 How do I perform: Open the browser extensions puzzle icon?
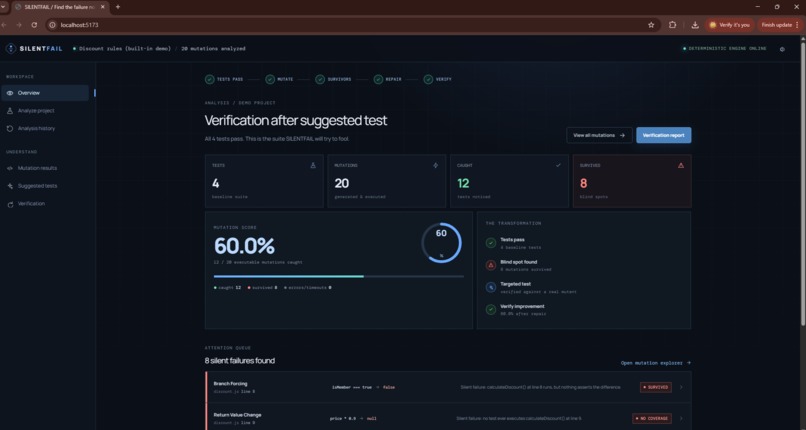(672, 25)
